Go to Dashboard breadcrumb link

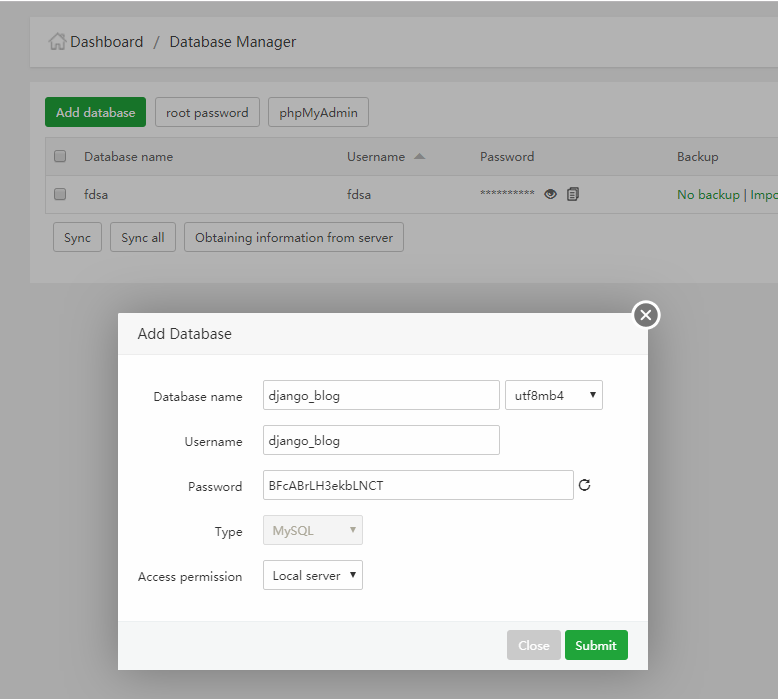pos(106,42)
